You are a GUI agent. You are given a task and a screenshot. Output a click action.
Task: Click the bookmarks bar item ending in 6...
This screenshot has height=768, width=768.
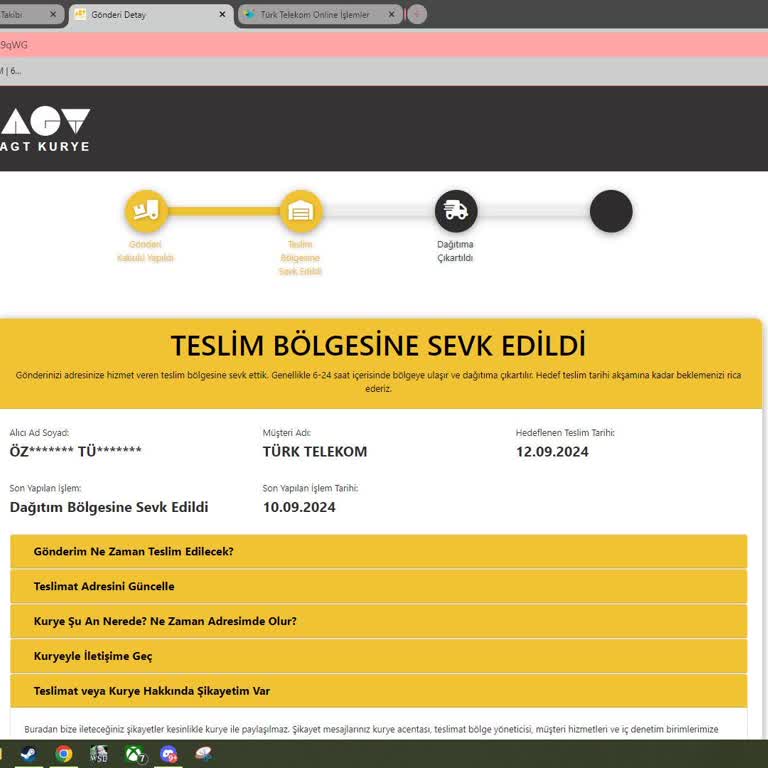pyautogui.click(x=11, y=71)
